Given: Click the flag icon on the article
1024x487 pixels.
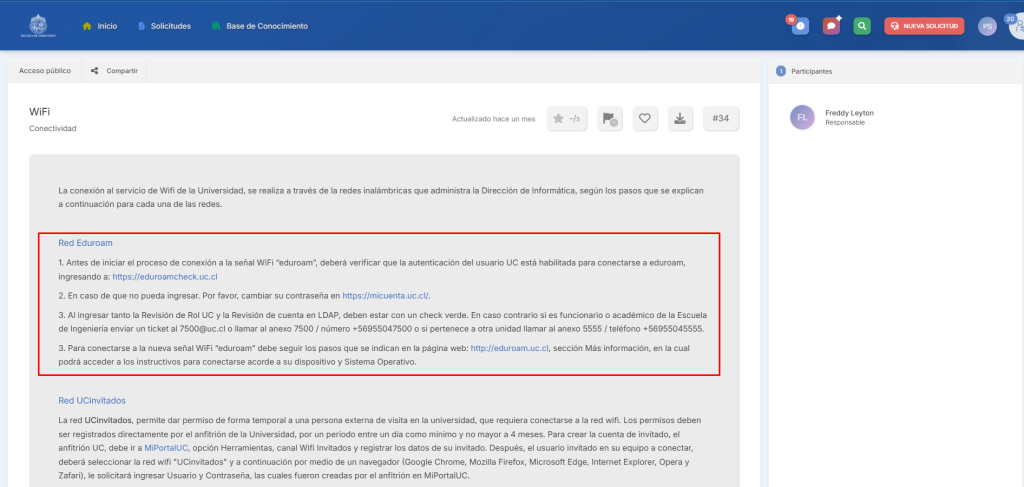Looking at the screenshot, I should pyautogui.click(x=609, y=119).
